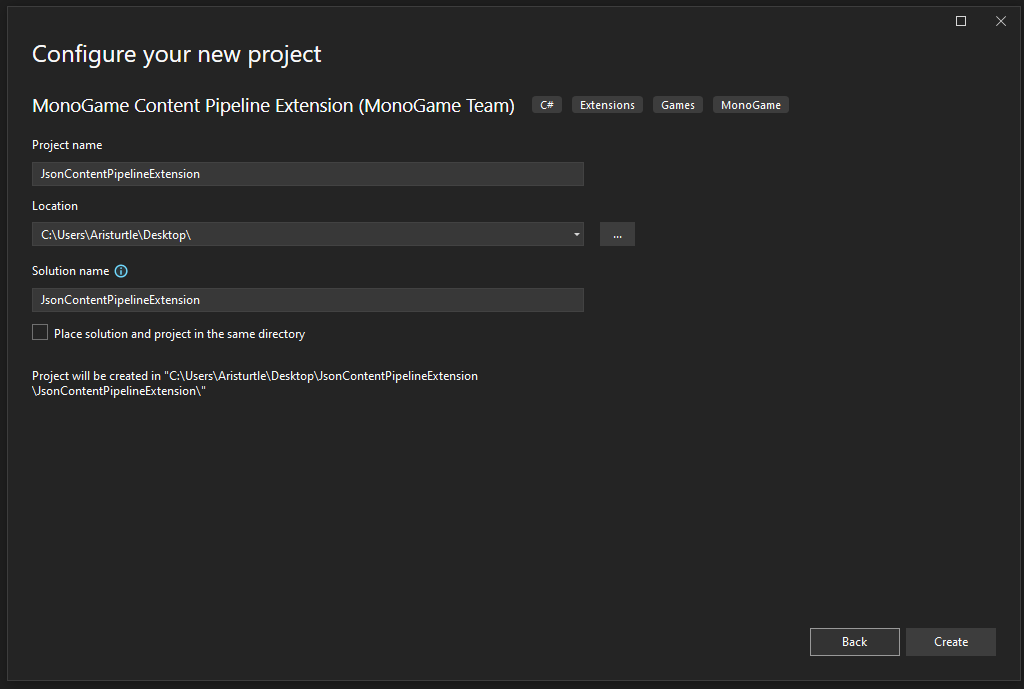Click the 'Location' label
The height and width of the screenshot is (689, 1024).
tap(55, 206)
